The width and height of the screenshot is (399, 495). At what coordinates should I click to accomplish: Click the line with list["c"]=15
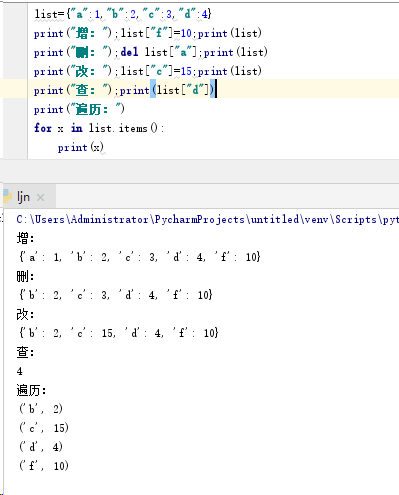pyautogui.click(x=148, y=71)
